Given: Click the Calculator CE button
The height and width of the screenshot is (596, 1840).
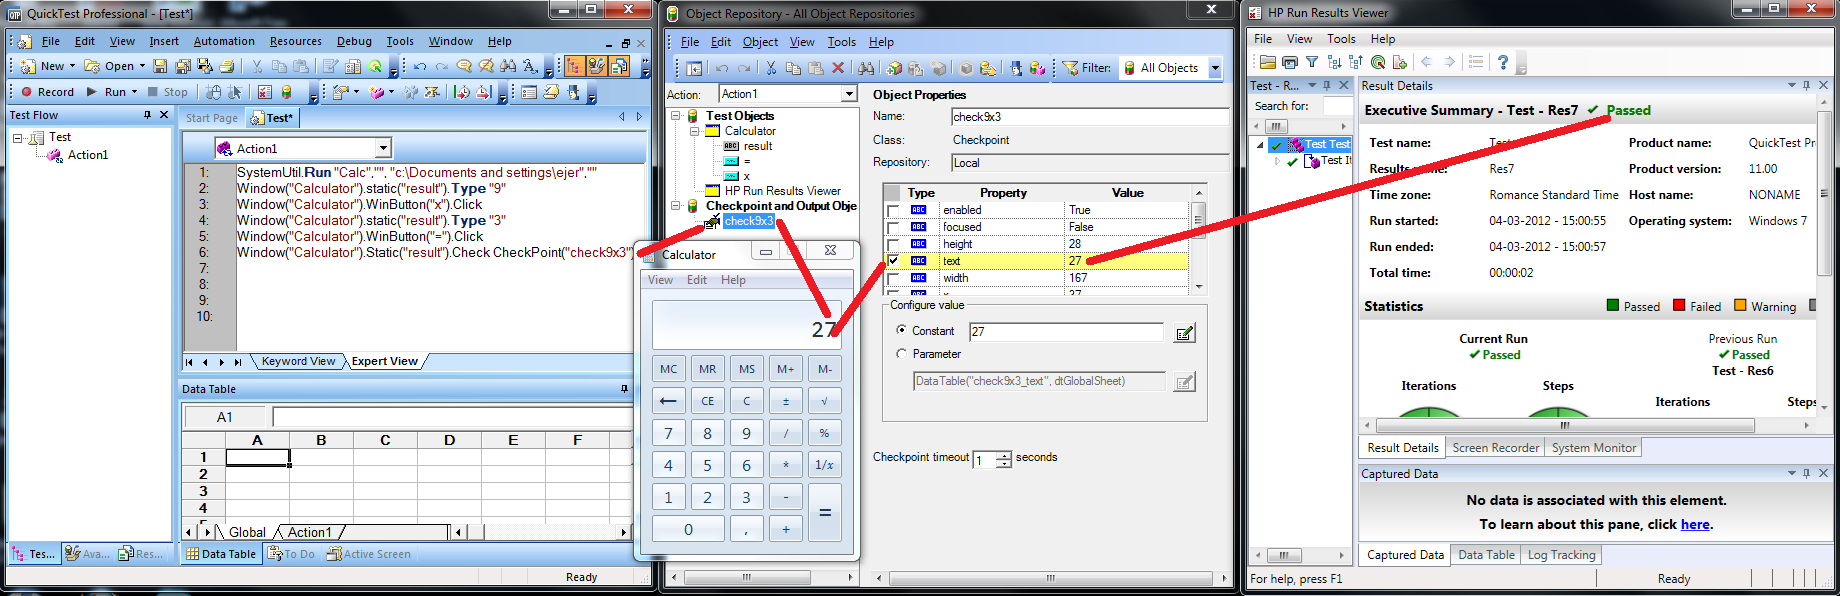Looking at the screenshot, I should click(x=708, y=401).
